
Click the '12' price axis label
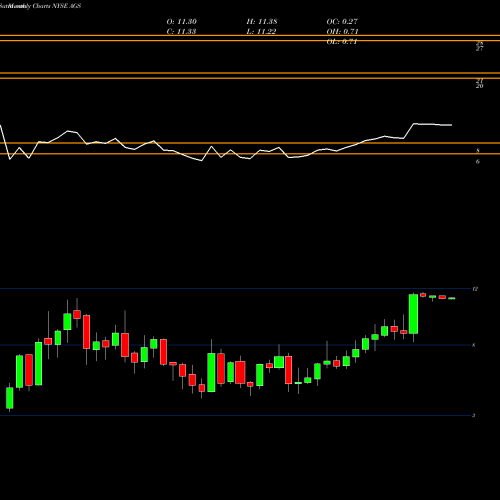475,289
